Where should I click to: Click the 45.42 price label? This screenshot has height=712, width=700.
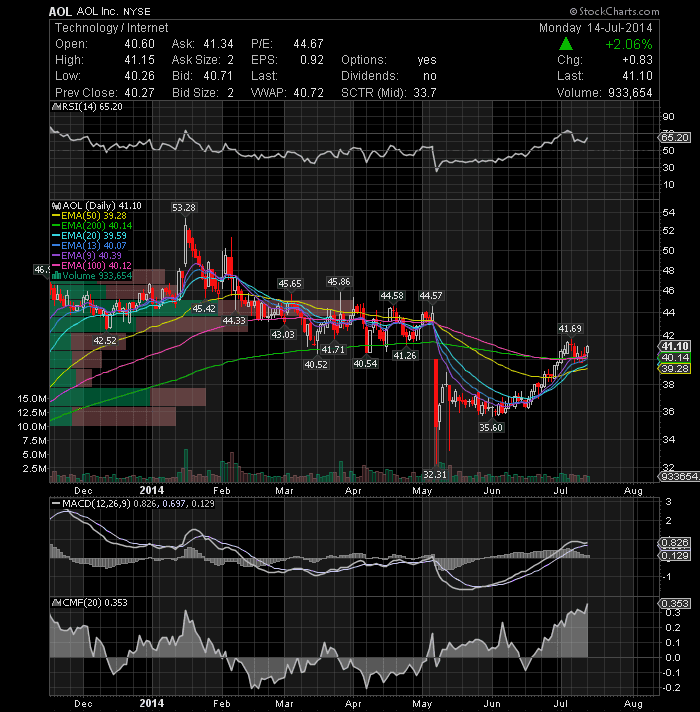point(204,309)
